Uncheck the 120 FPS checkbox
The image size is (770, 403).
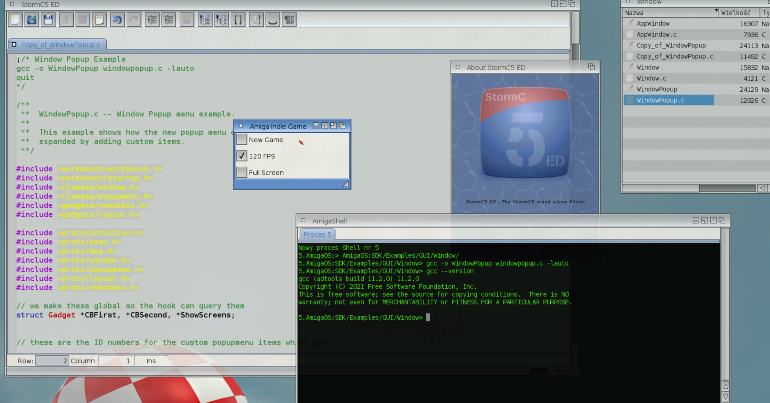[x=241, y=156]
